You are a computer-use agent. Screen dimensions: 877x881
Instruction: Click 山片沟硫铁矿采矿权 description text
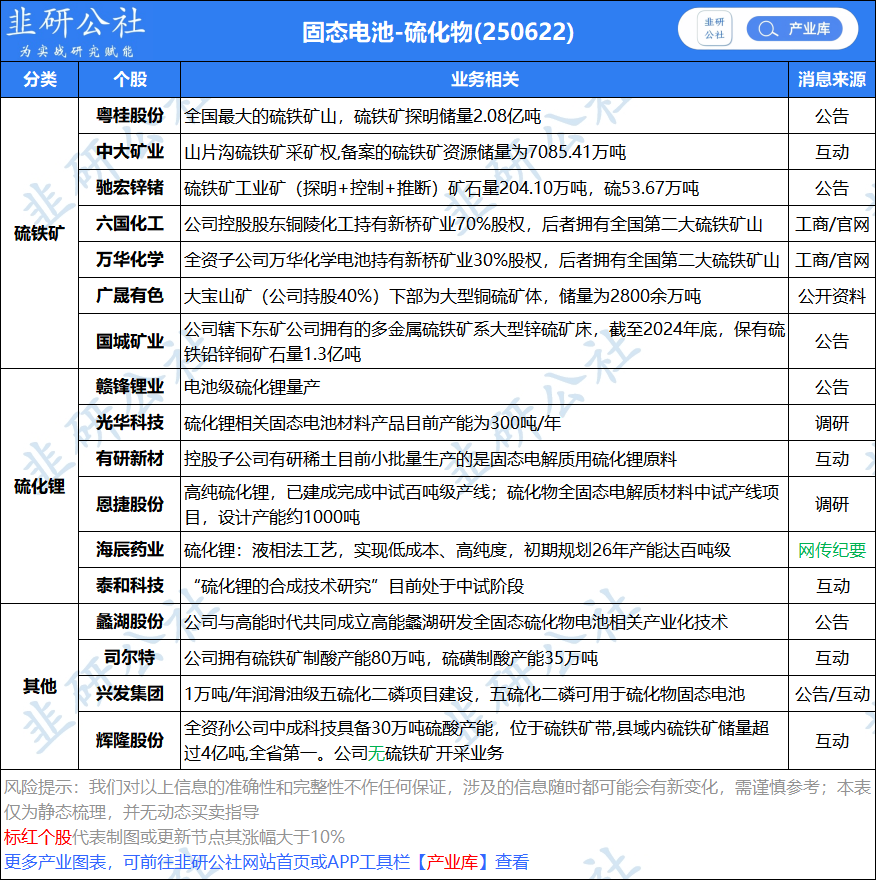[x=405, y=152]
